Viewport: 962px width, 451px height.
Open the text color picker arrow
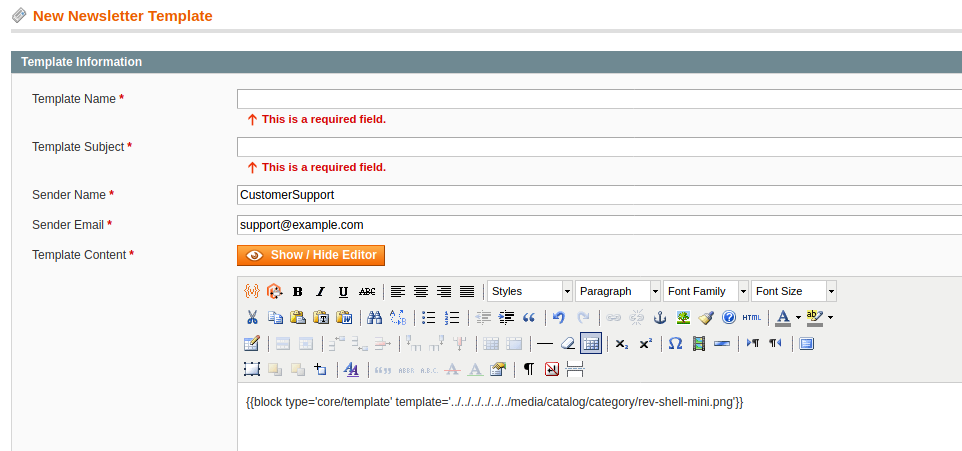pos(798,318)
